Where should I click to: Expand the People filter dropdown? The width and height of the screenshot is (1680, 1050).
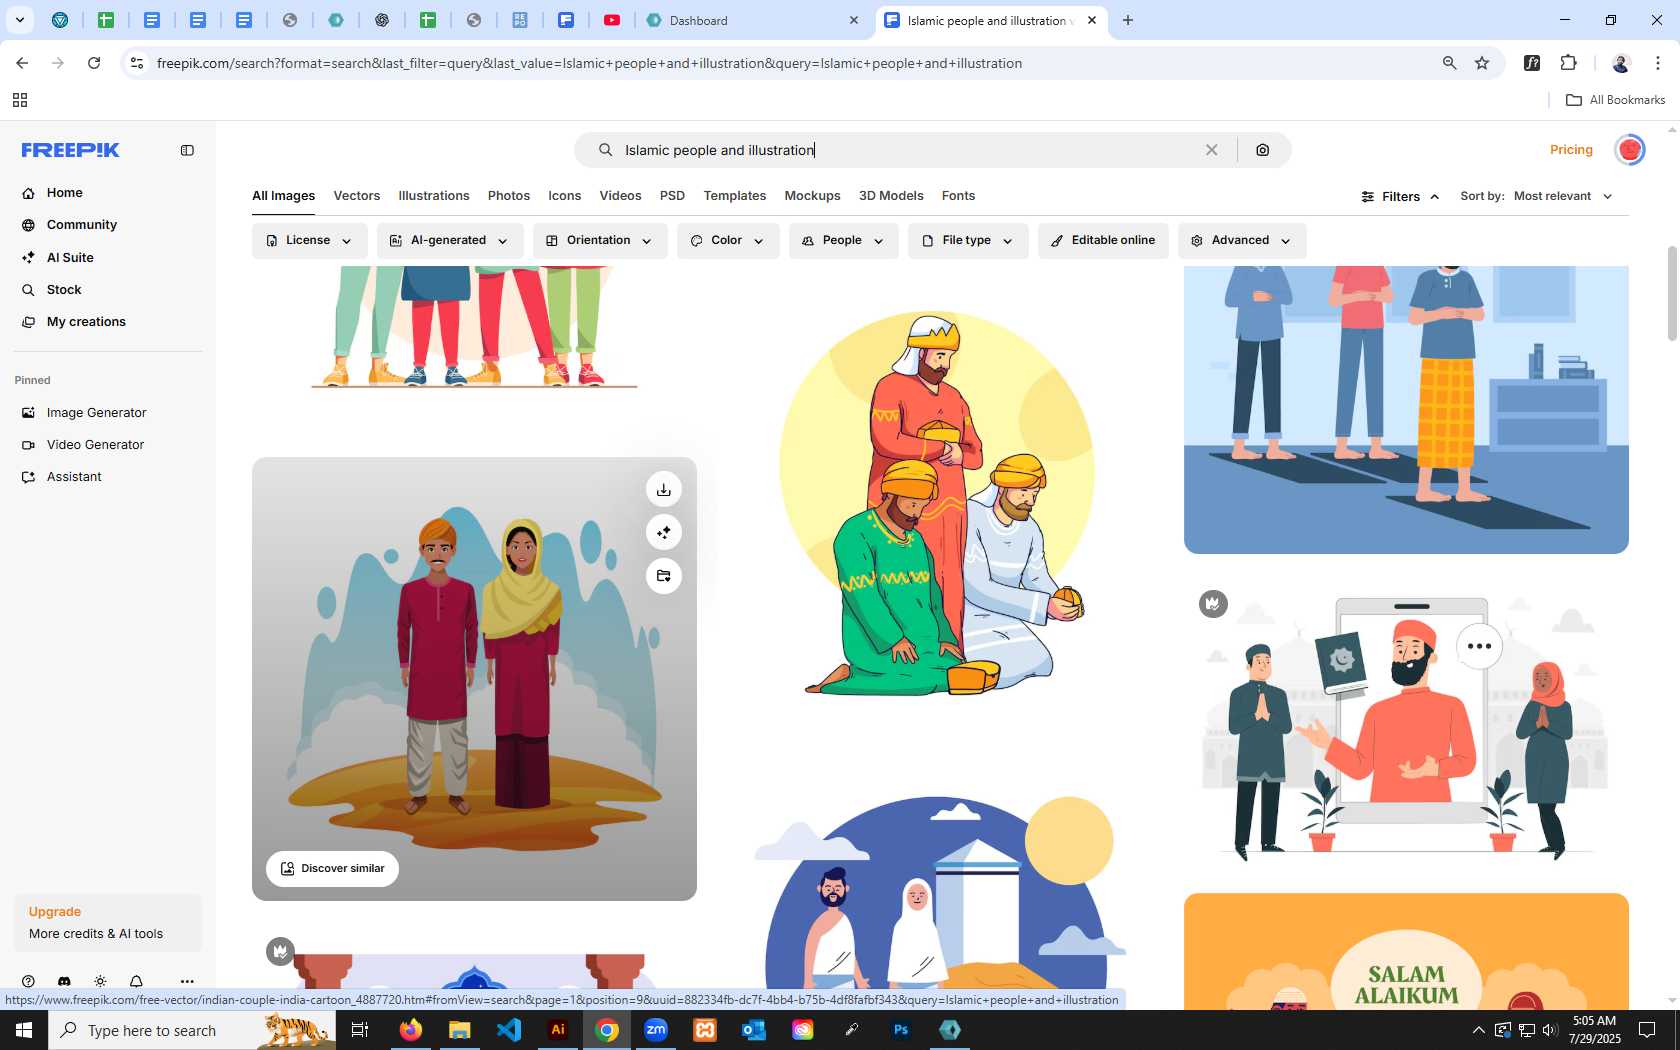click(843, 241)
